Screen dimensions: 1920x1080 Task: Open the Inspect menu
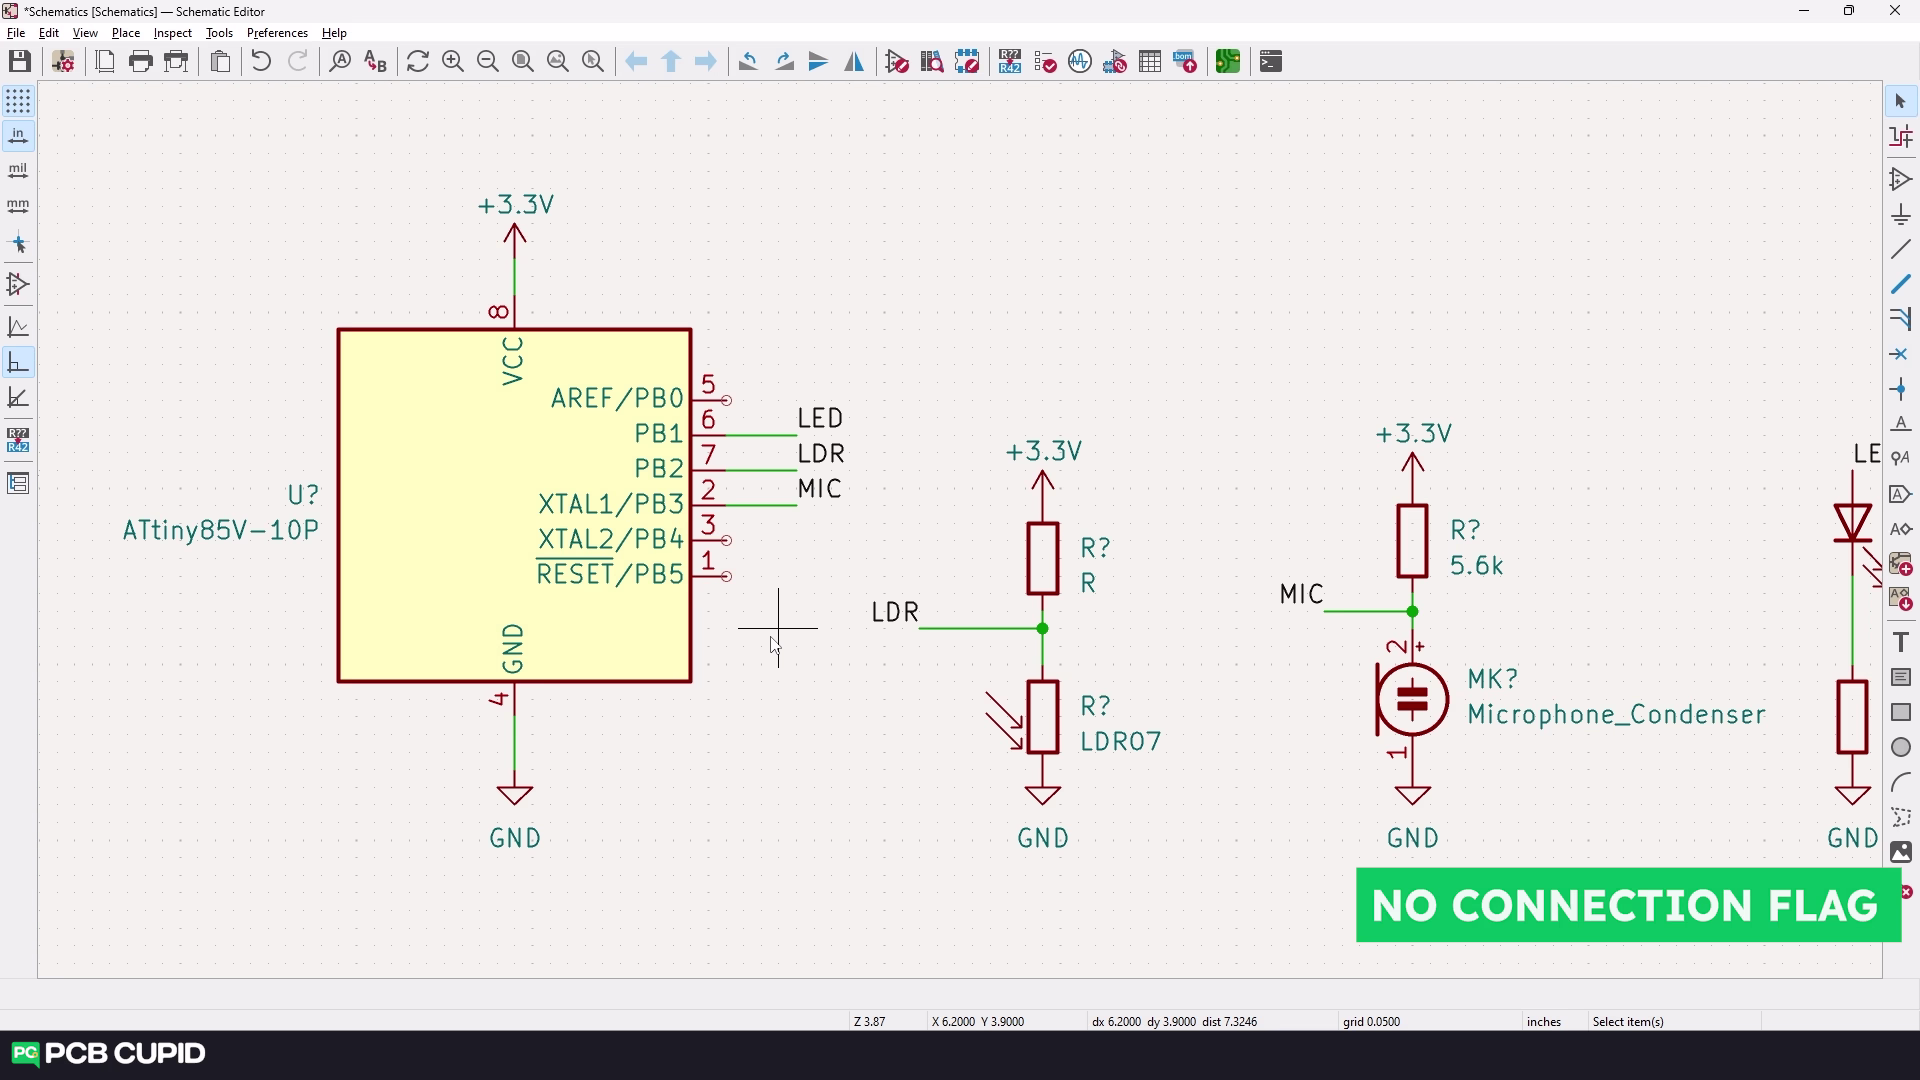[x=172, y=33]
